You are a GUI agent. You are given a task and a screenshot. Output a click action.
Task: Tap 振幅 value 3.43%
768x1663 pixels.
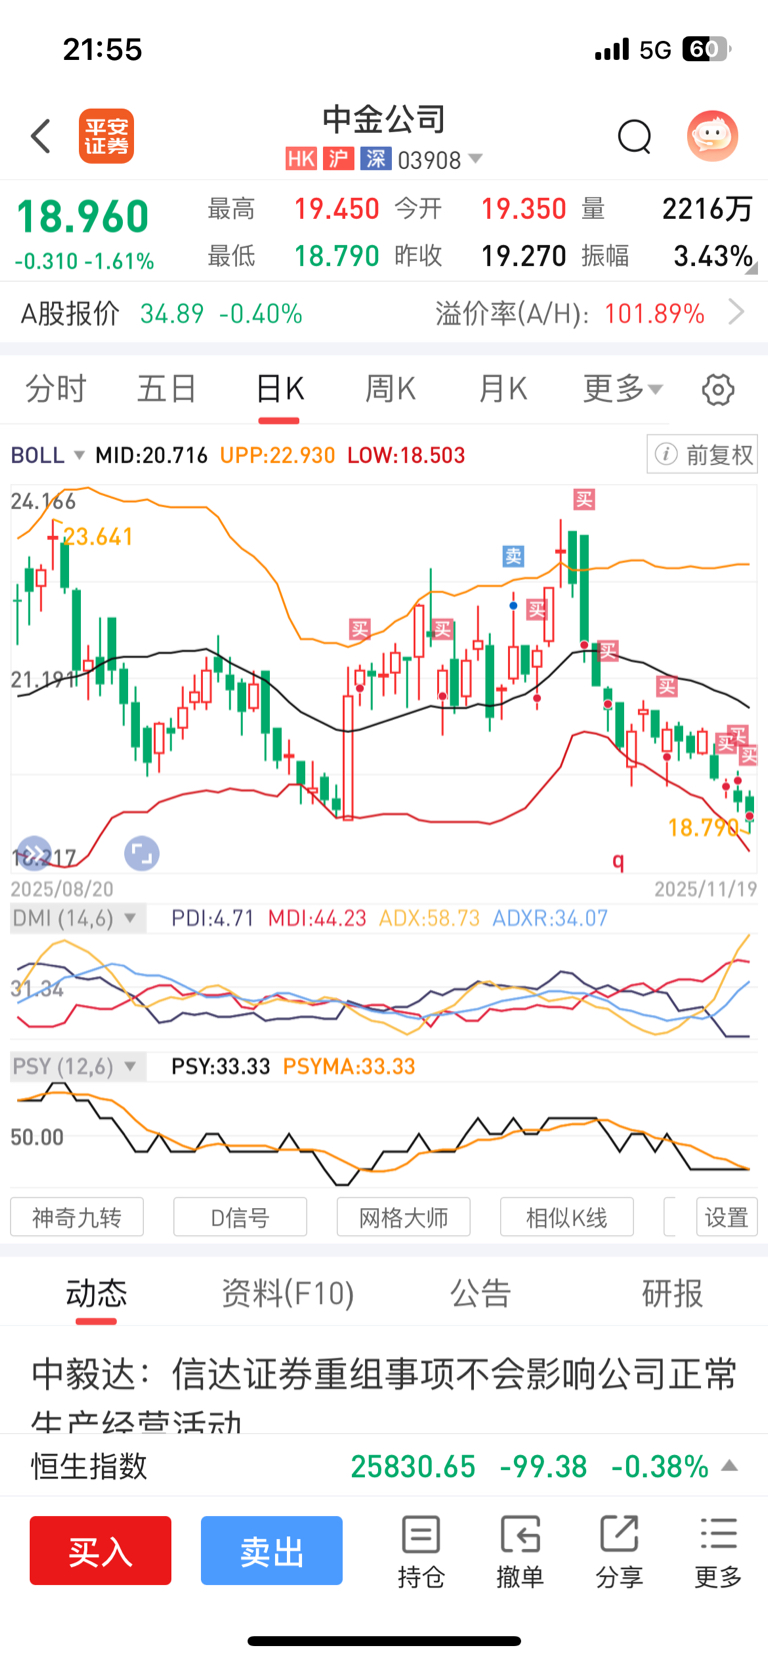[713, 256]
